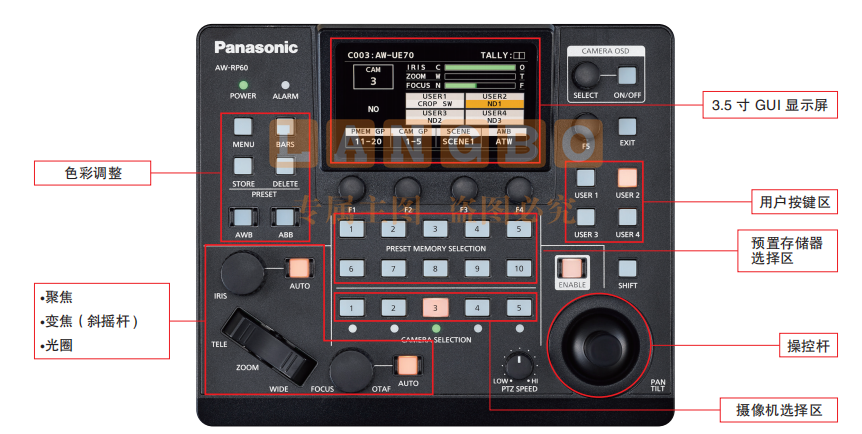862x434 pixels.
Task: Select the USER3 ND2 screen cell
Action: (x=434, y=117)
